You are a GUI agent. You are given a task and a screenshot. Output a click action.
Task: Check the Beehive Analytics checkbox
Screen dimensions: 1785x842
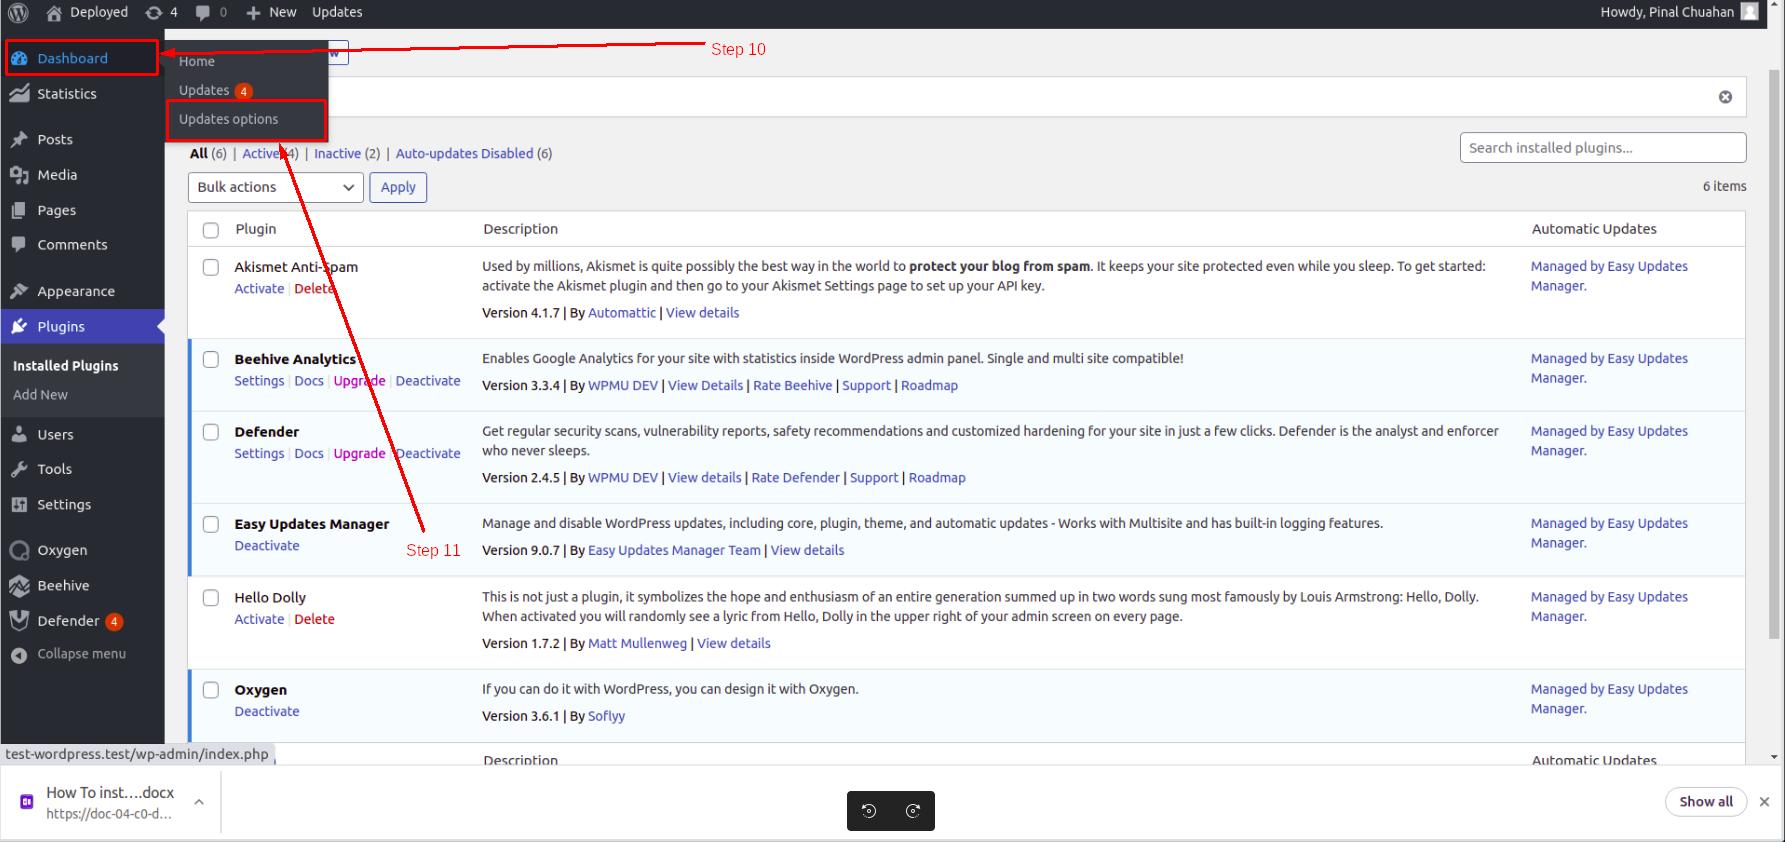(211, 359)
